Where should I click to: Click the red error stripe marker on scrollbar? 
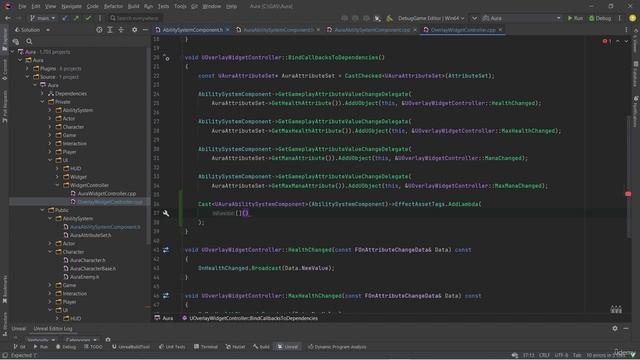(x=628, y=194)
